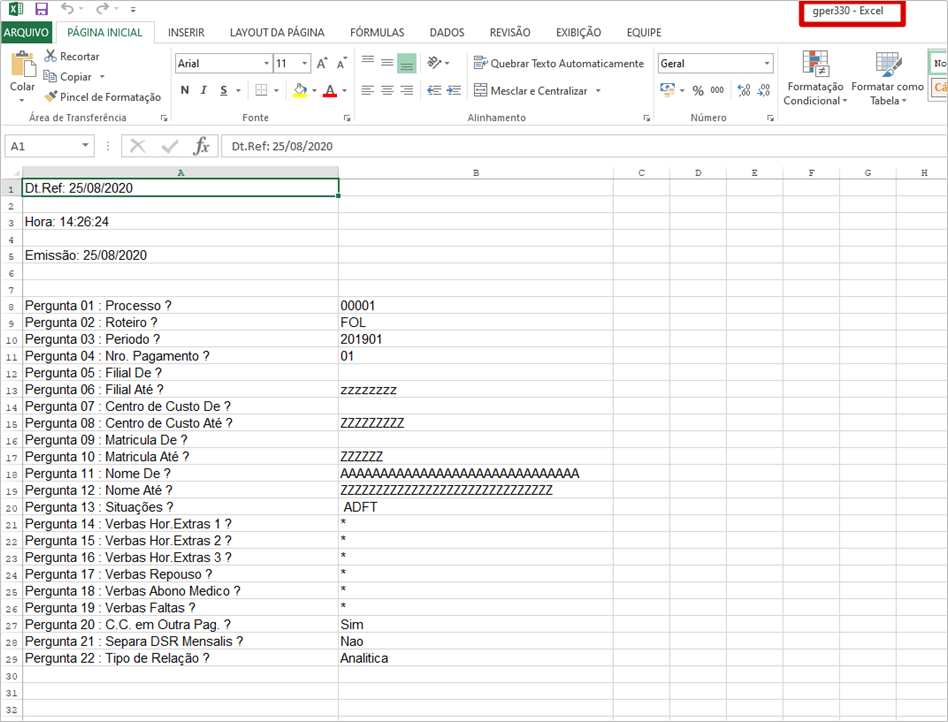Open Alinhamento dialog launcher
Image resolution: width=948 pixels, height=722 pixels.
point(646,118)
